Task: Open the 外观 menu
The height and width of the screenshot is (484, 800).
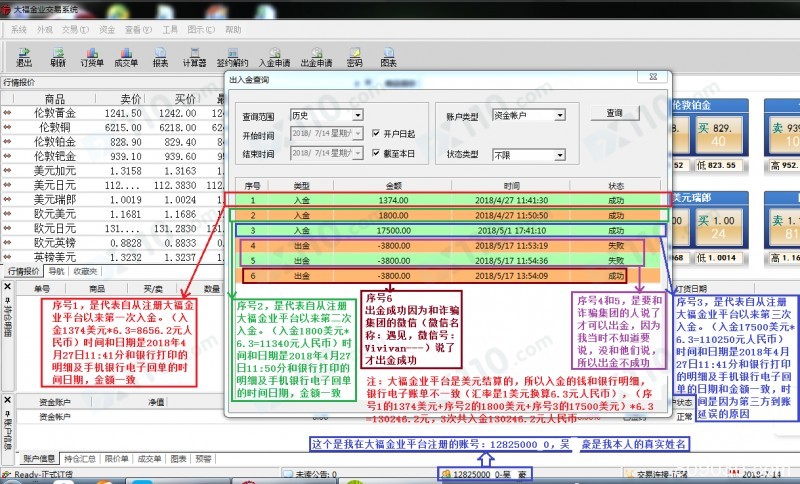Action: pos(44,30)
